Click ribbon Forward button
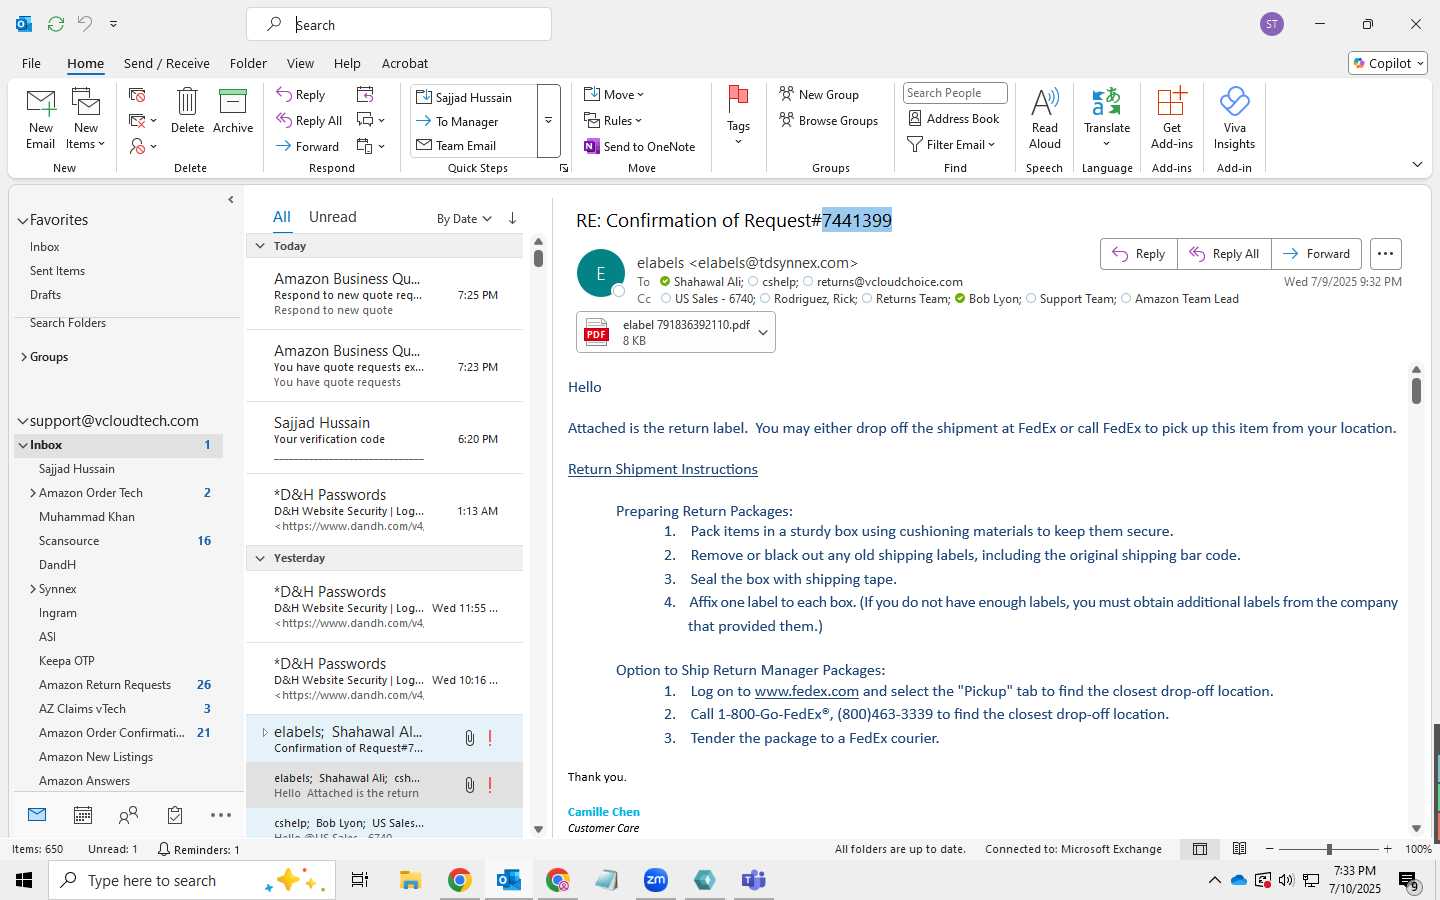Viewport: 1440px width, 900px height. pos(308,147)
